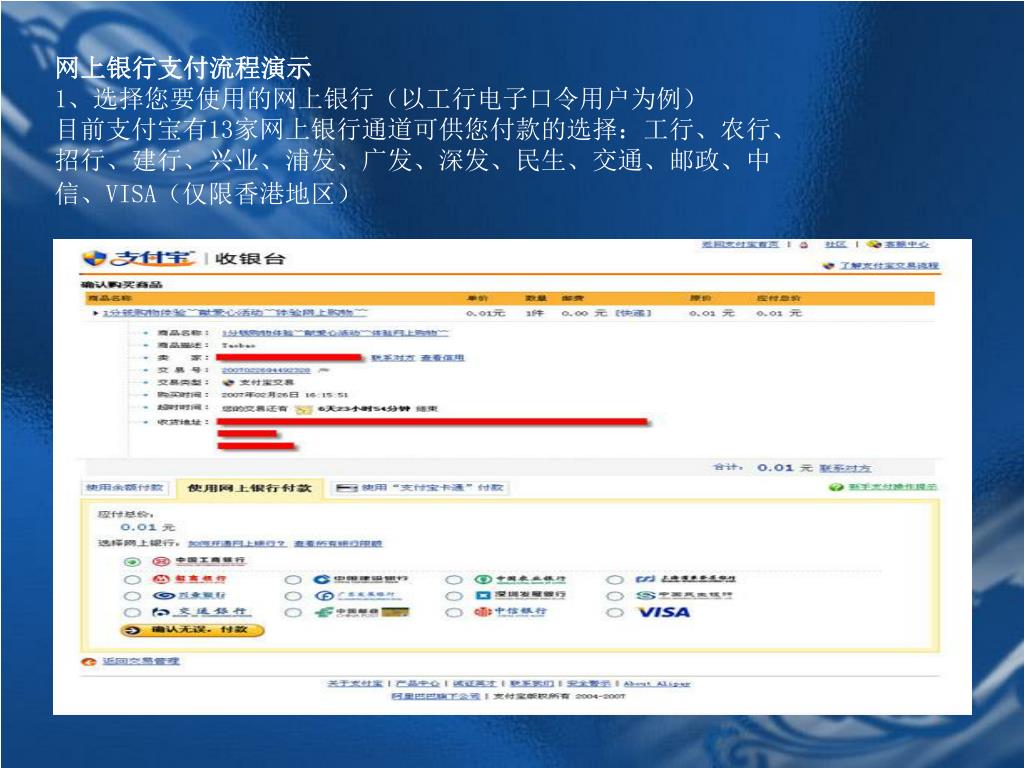The height and width of the screenshot is (768, 1024).
Task: Click the Bank of Communications 交通银行 logo
Action: click(200, 612)
